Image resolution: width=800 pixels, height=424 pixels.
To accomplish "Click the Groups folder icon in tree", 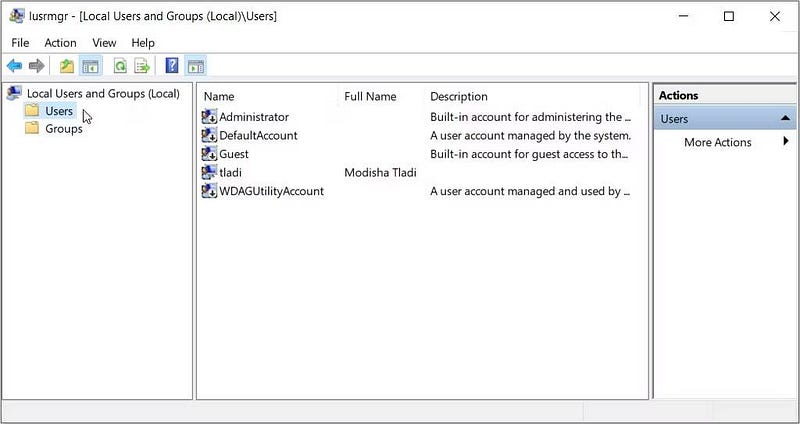I will pos(32,128).
